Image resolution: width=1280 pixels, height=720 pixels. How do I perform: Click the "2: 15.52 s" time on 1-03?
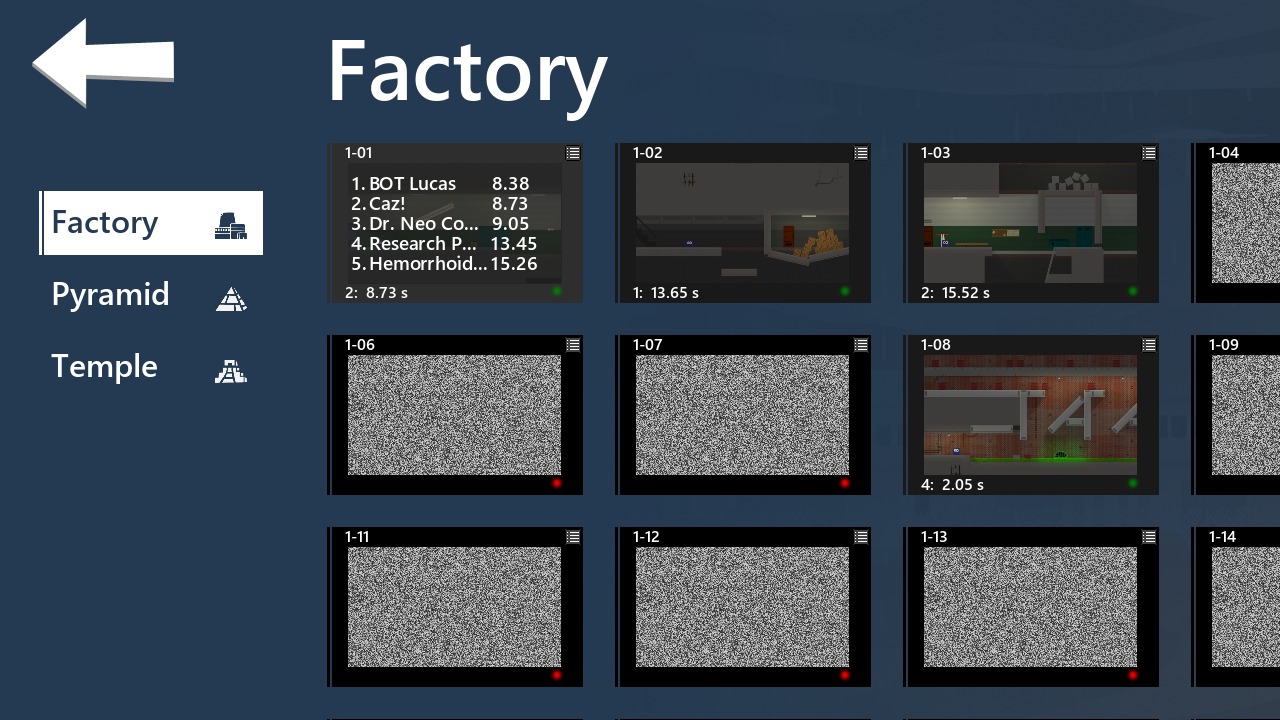click(955, 293)
